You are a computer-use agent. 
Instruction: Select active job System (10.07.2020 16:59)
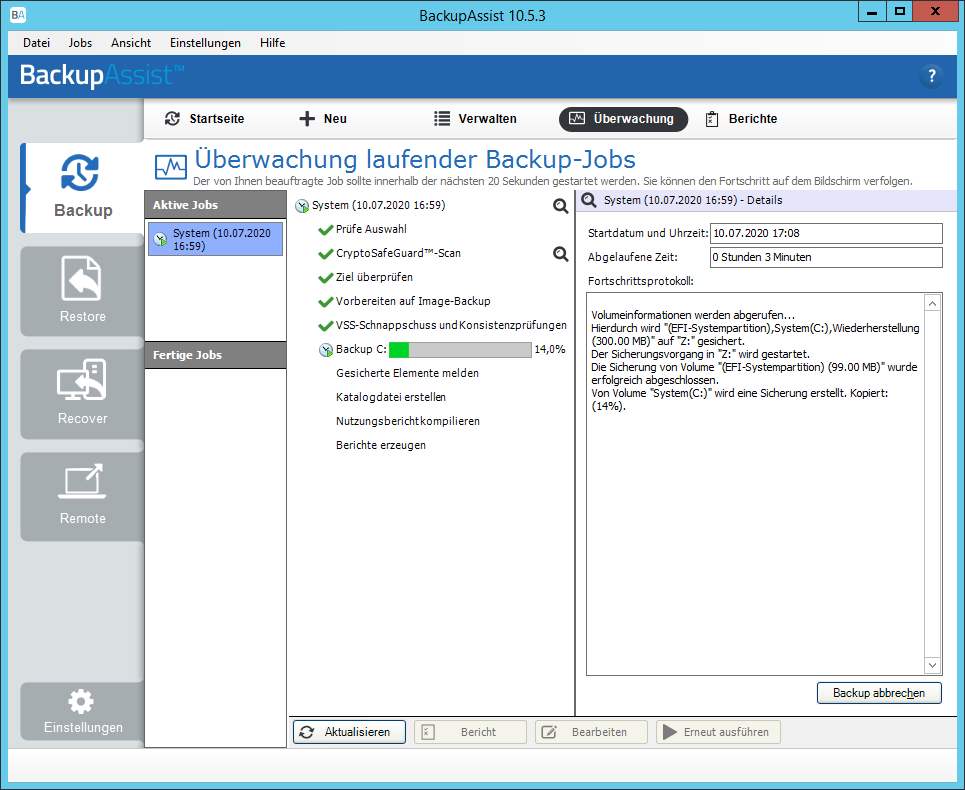coord(215,239)
